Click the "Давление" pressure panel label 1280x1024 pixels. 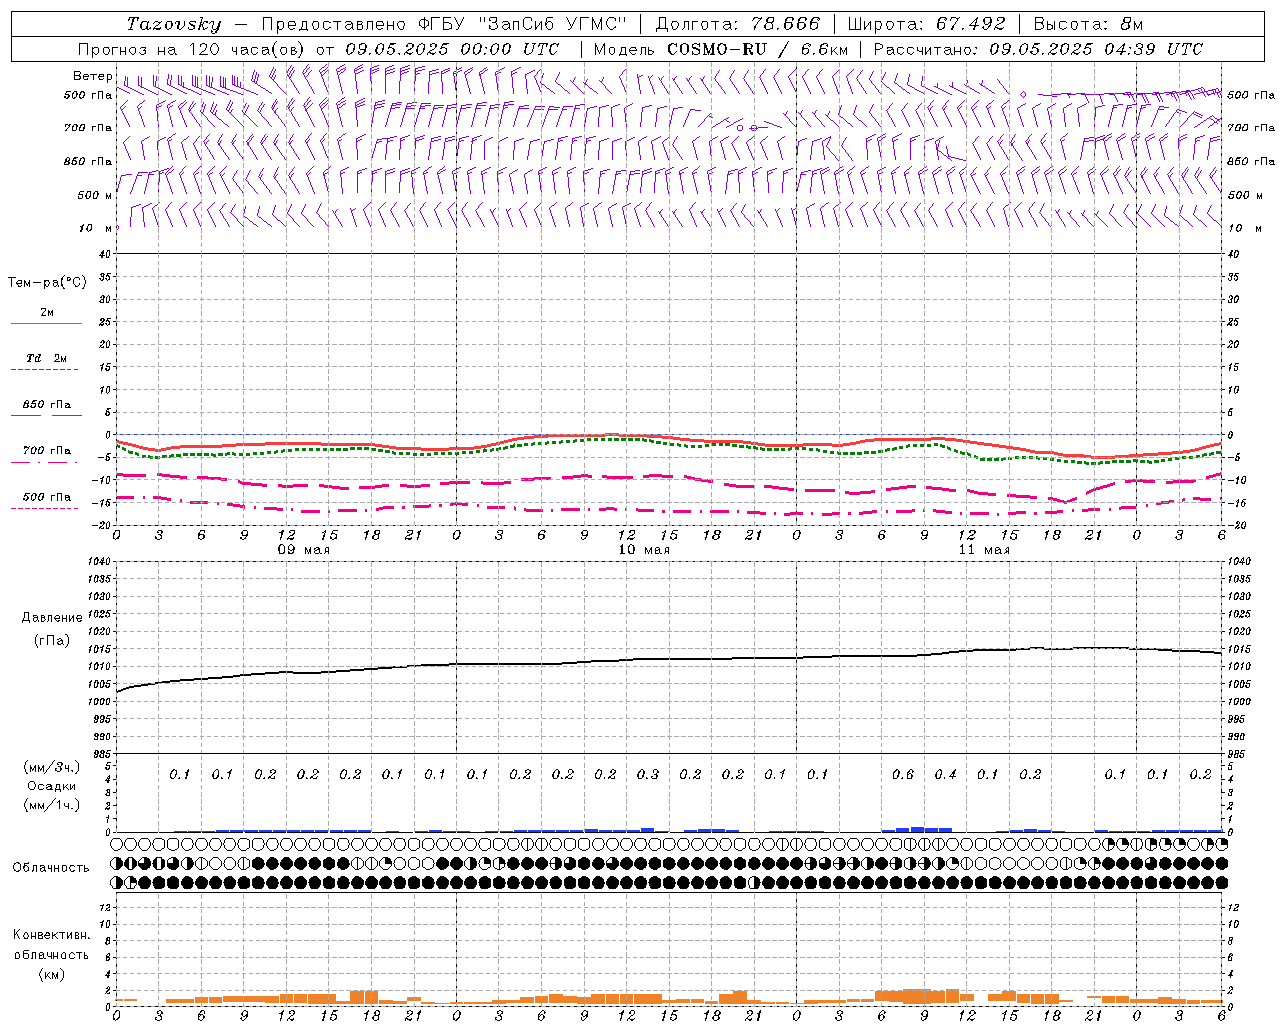(x=52, y=618)
